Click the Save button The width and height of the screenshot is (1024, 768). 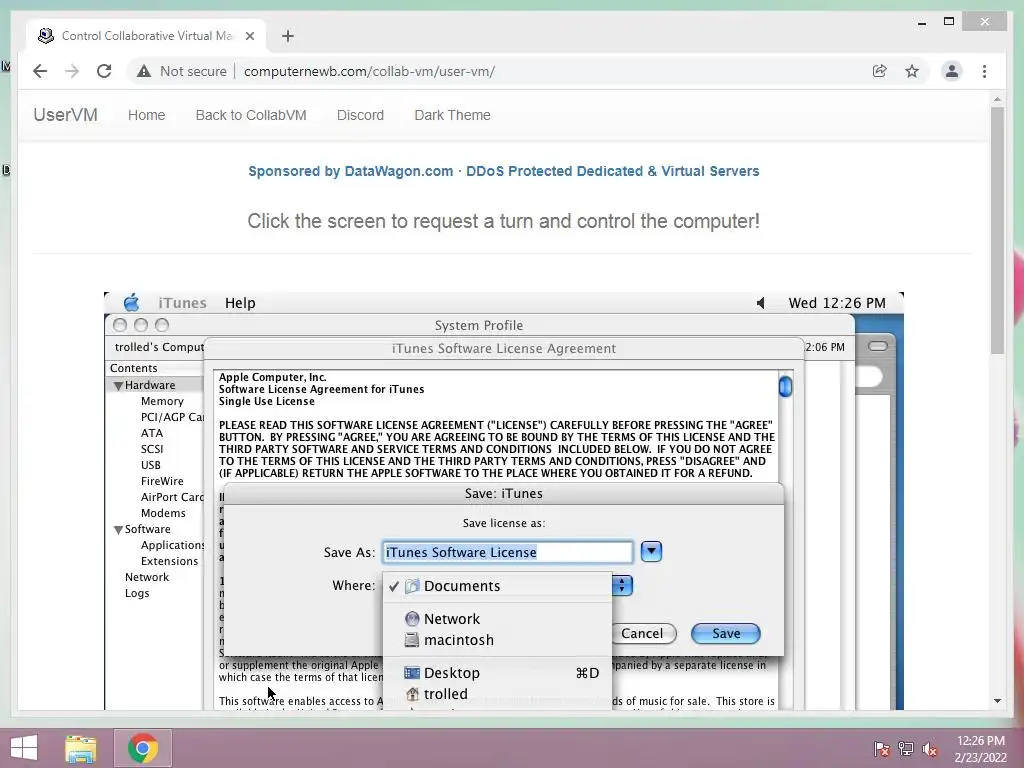[726, 633]
